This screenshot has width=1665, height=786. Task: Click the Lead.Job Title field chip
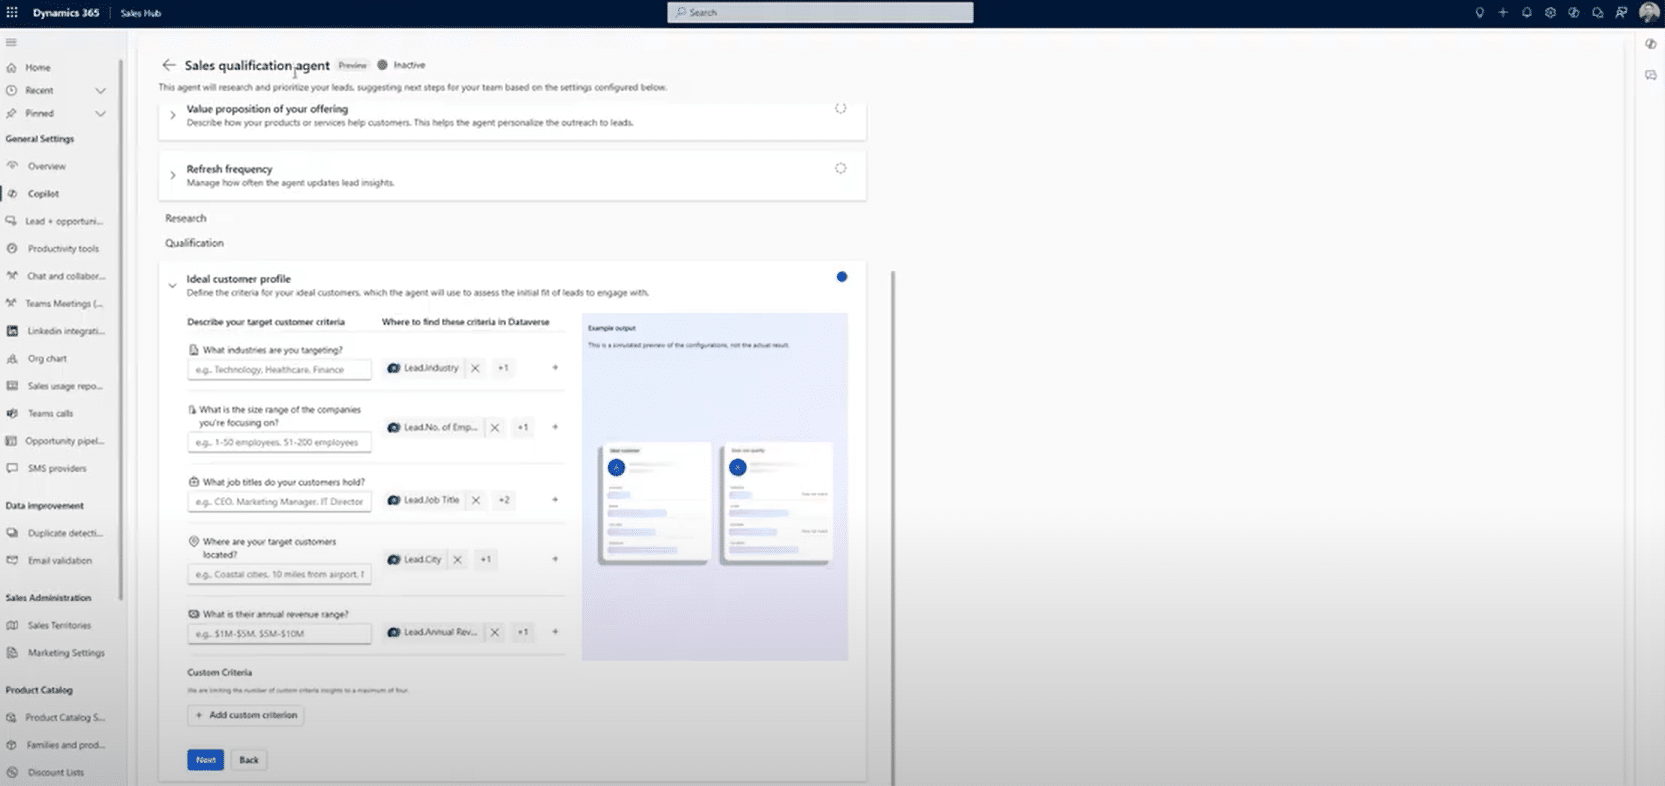click(424, 500)
